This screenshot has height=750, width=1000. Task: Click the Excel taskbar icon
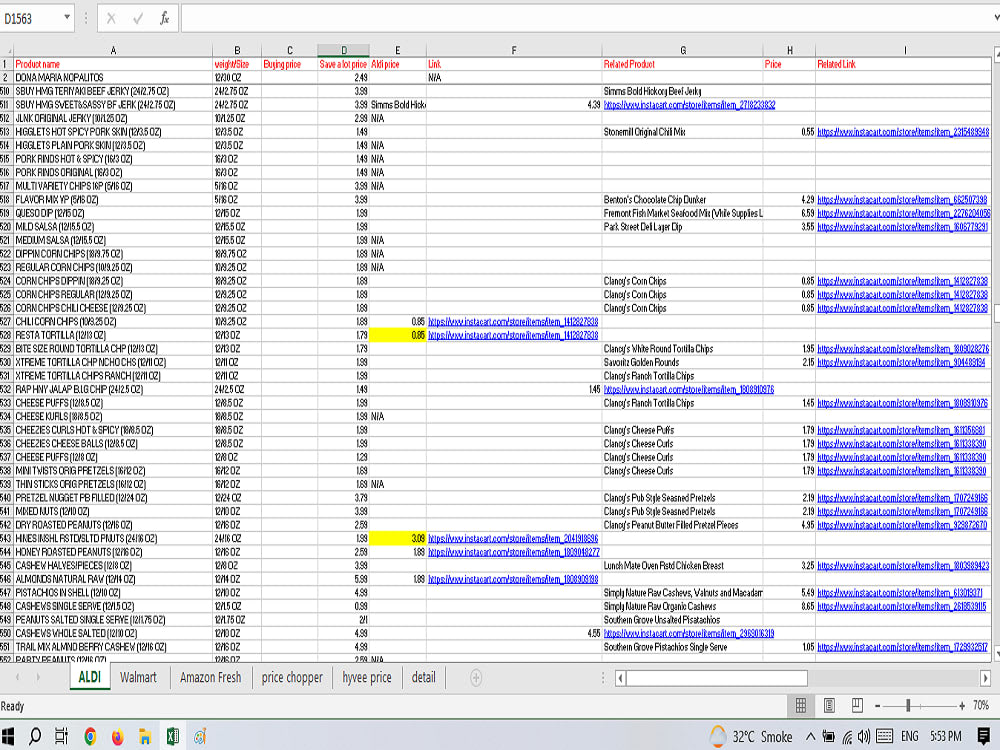coord(172,737)
